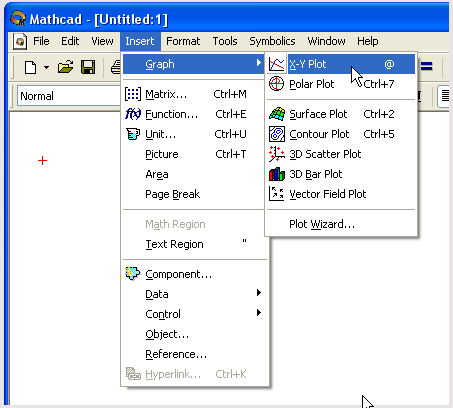Select Picture from Insert menu
Screen dimensions: 453x408
194,154
